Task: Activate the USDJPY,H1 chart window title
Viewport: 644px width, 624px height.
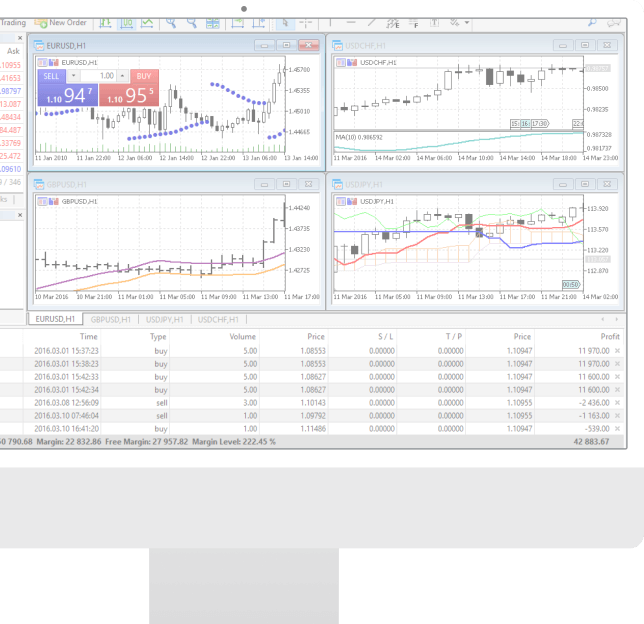Action: pyautogui.click(x=364, y=184)
